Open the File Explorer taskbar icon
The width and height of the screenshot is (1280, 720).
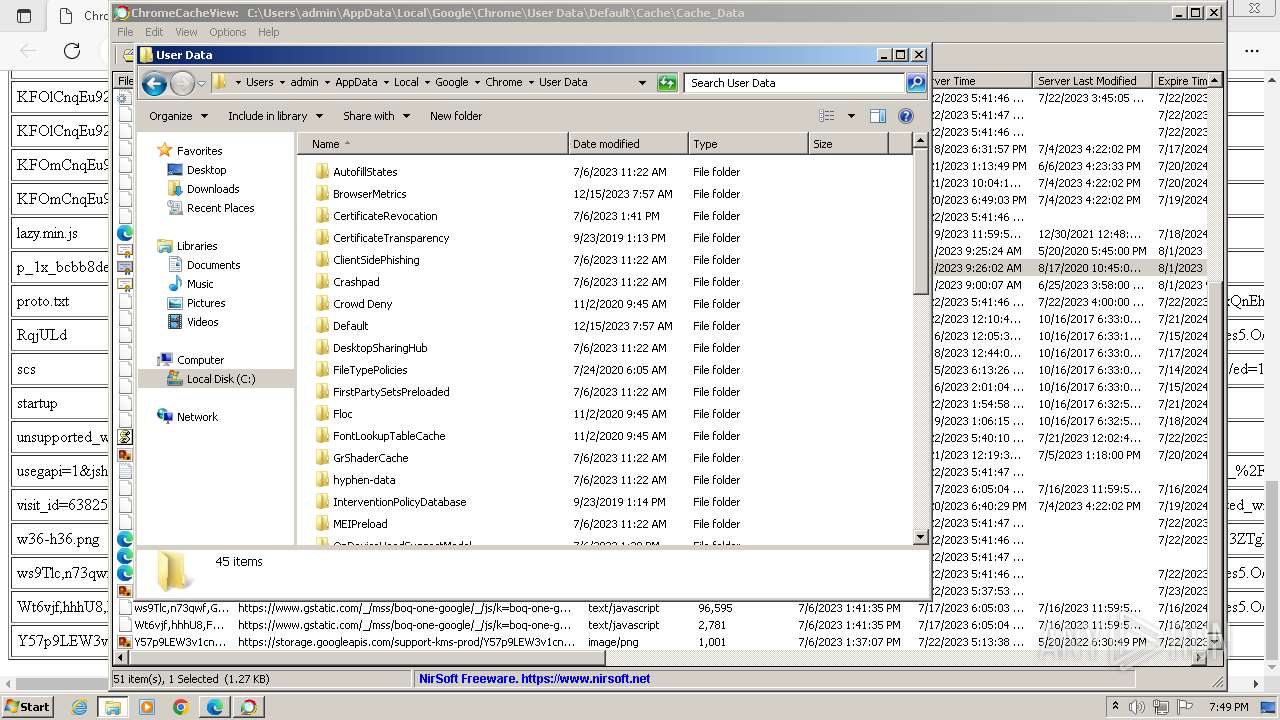[x=113, y=707]
